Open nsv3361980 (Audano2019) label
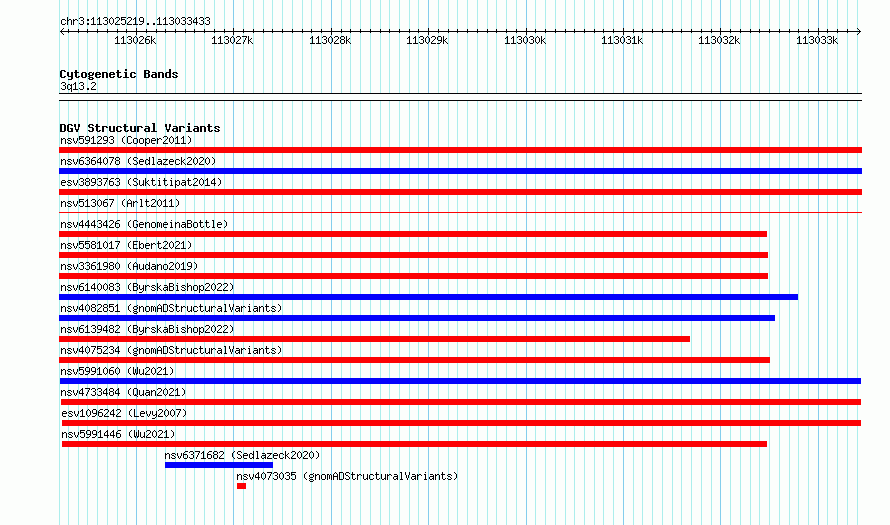 click(129, 266)
